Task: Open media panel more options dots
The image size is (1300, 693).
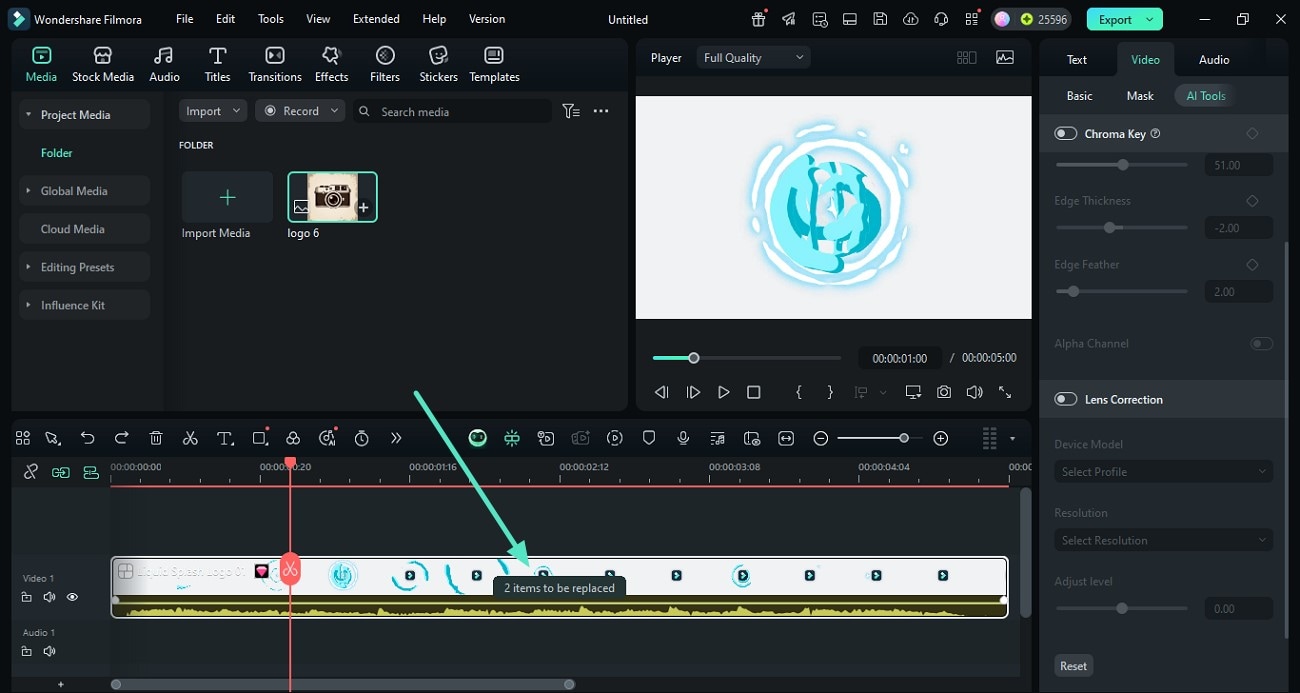Action: [x=601, y=111]
